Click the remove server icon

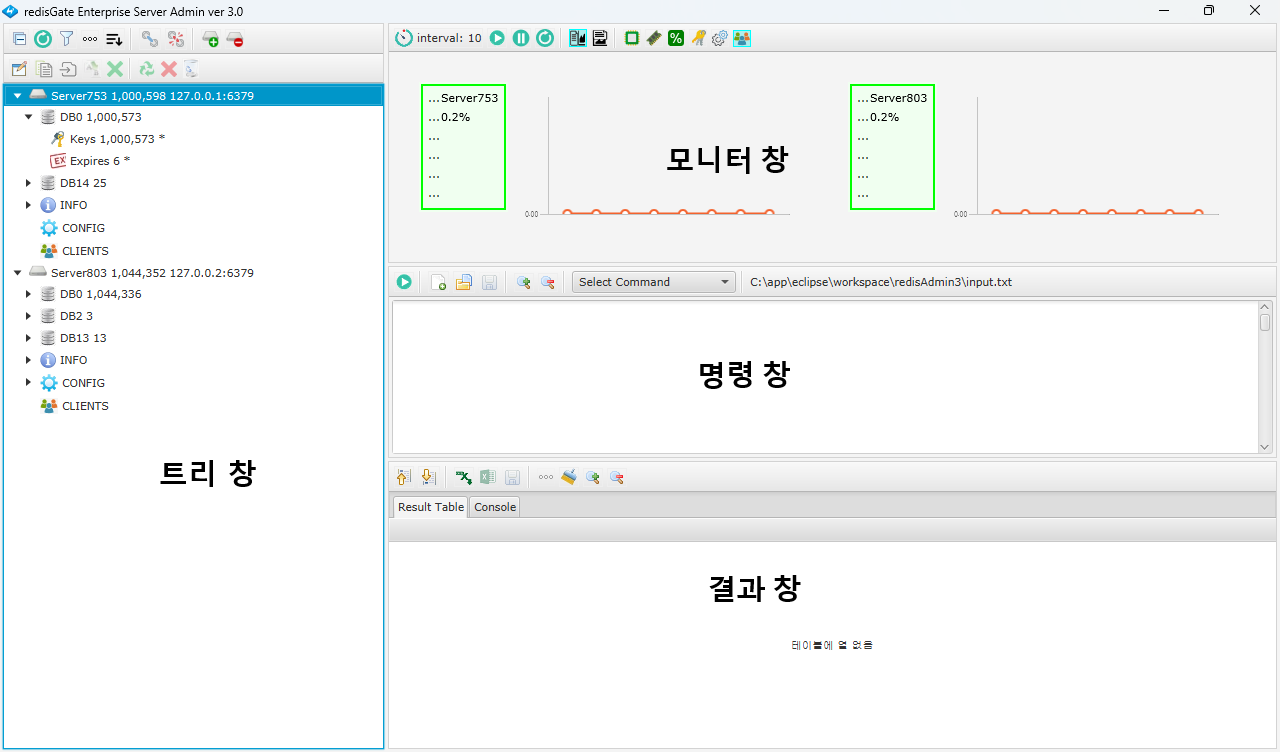pyautogui.click(x=235, y=39)
